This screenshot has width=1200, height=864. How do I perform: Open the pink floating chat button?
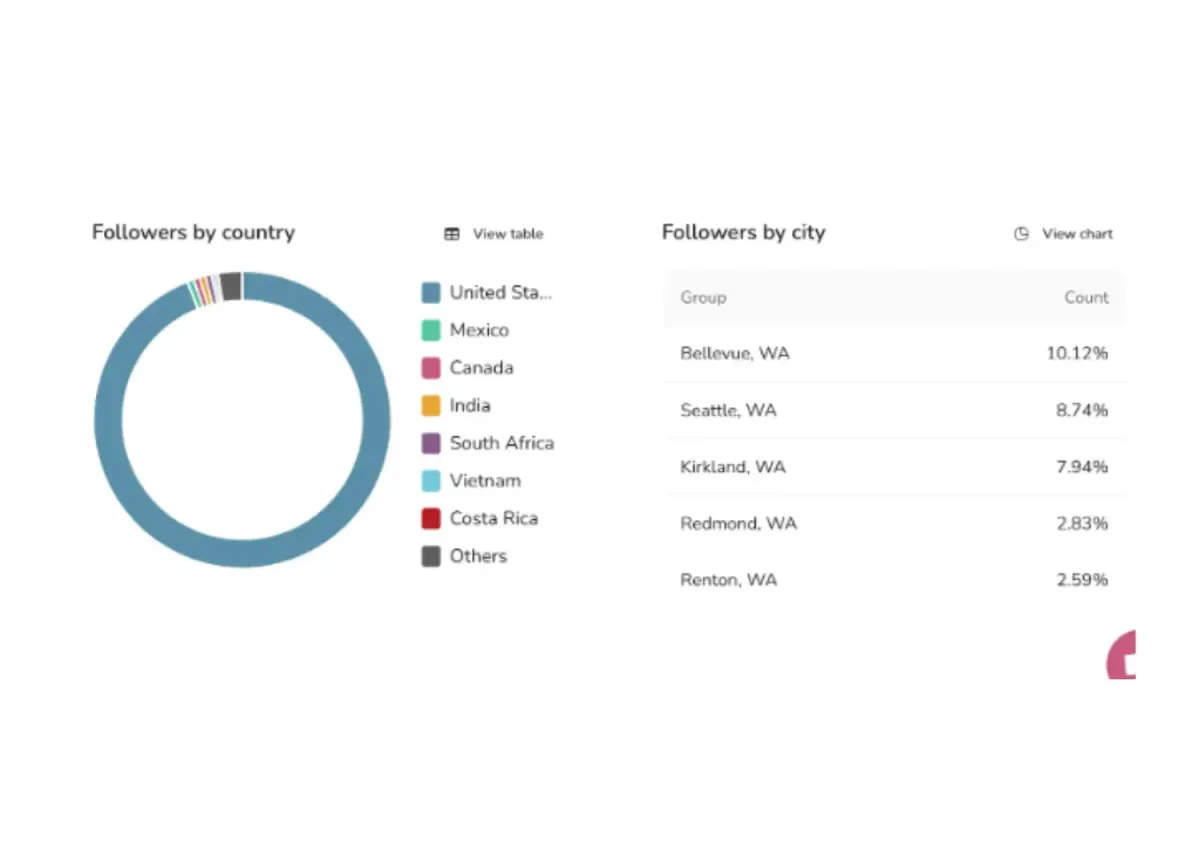[1121, 655]
